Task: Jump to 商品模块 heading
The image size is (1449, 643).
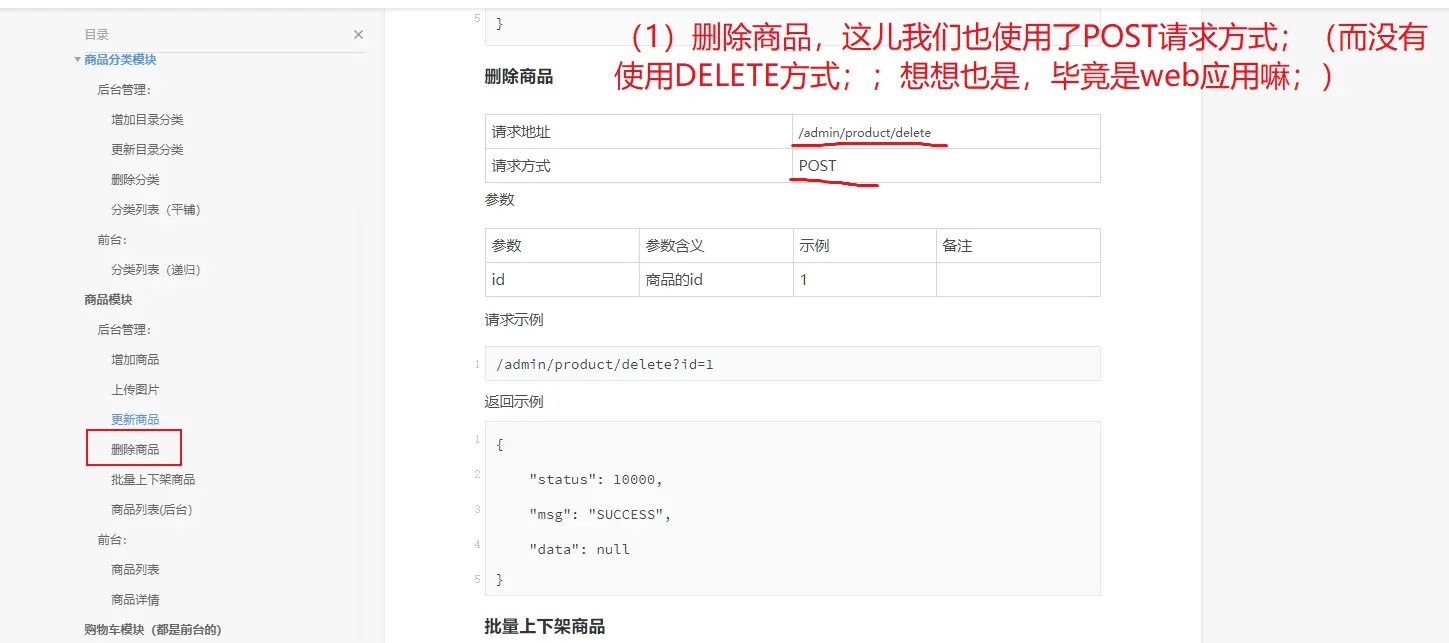Action: [108, 300]
